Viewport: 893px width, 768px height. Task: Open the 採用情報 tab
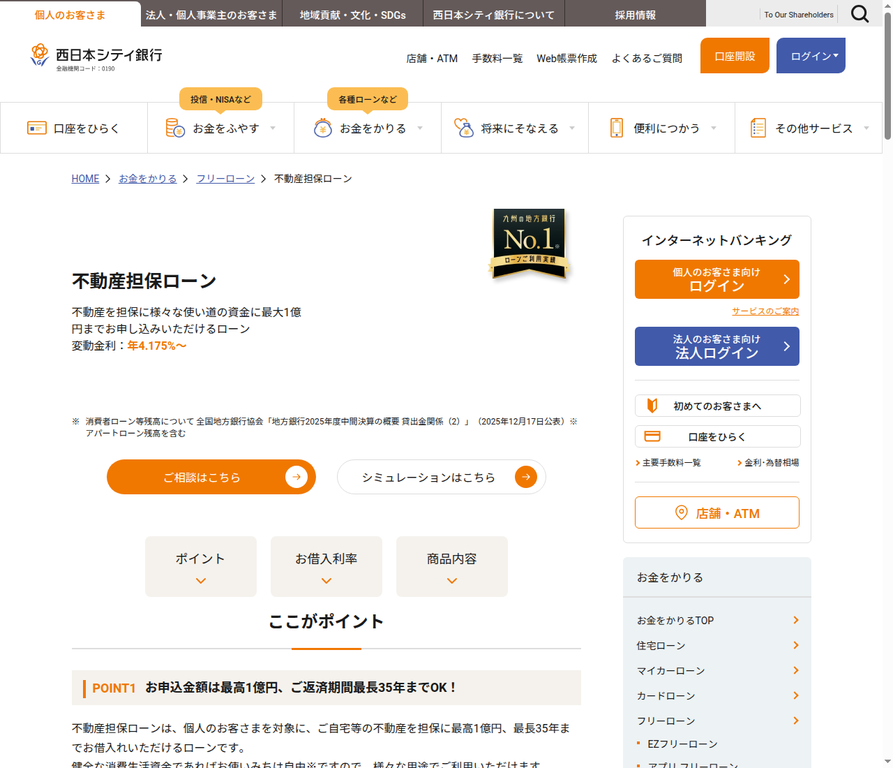[x=635, y=14]
